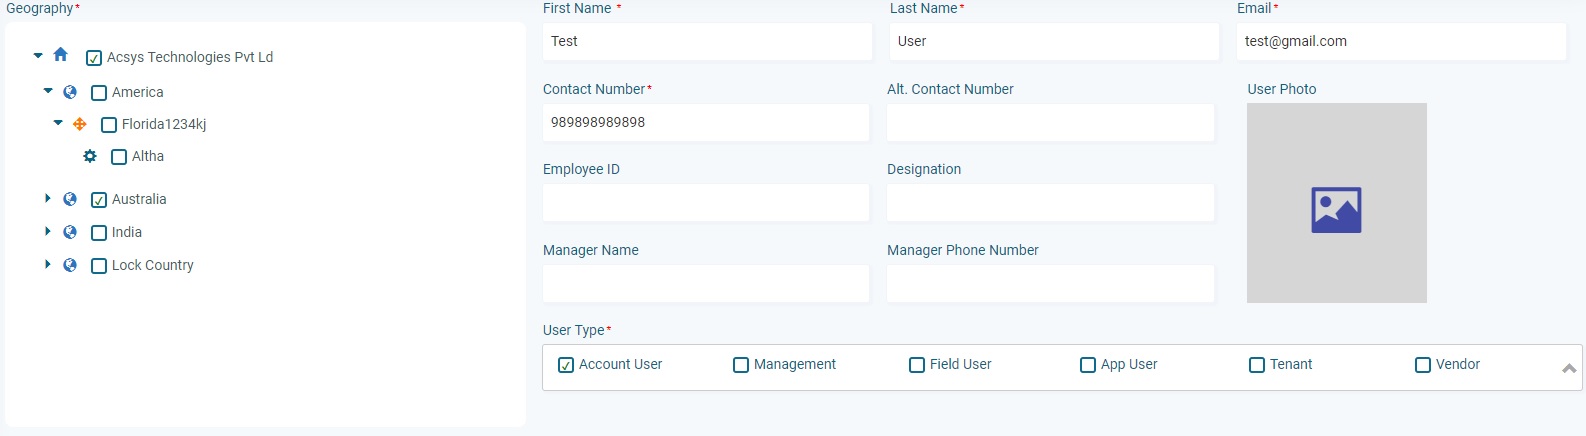Click the image placeholder icon in User Photo
This screenshot has width=1586, height=436.
click(1336, 210)
